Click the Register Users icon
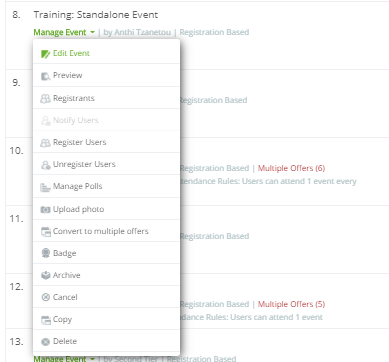The image size is (389, 362). (x=45, y=143)
